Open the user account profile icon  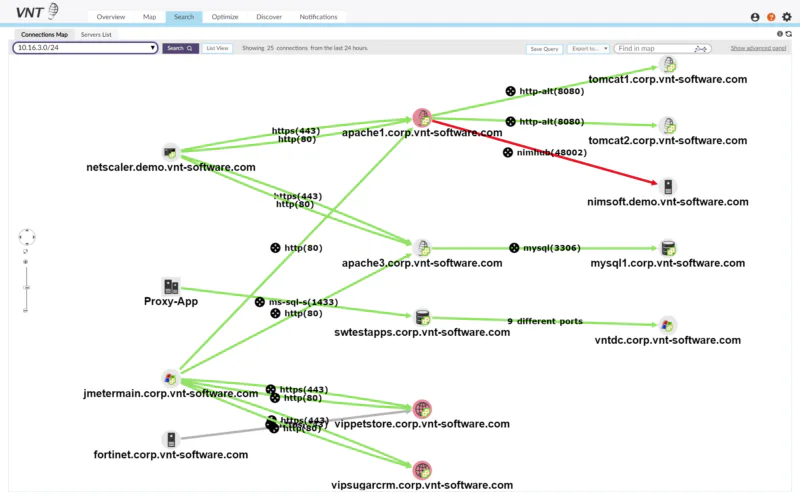[x=755, y=17]
